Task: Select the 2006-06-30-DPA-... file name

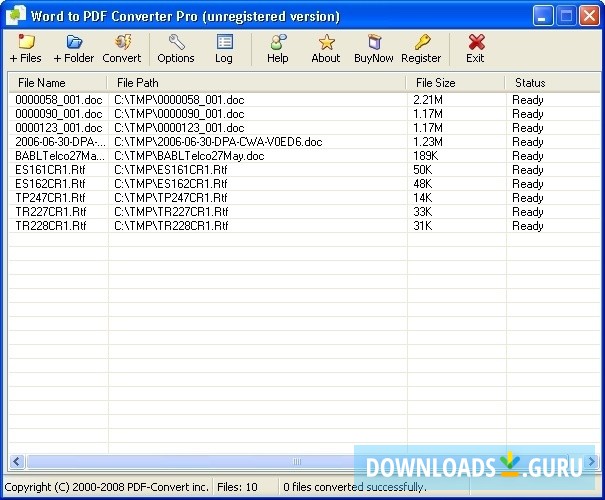Action: click(60, 142)
